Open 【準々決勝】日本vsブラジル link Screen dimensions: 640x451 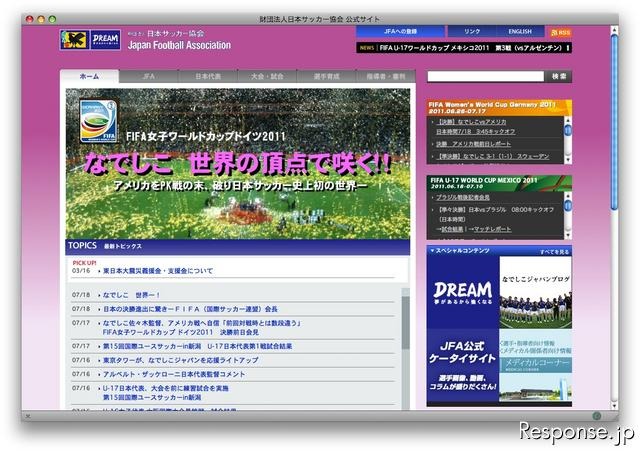496,214
